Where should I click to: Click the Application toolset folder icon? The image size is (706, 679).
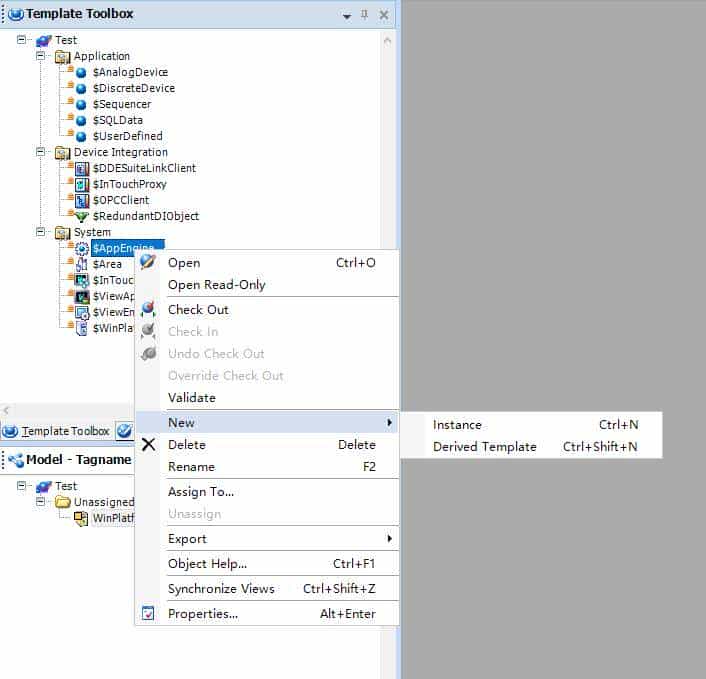pos(62,57)
